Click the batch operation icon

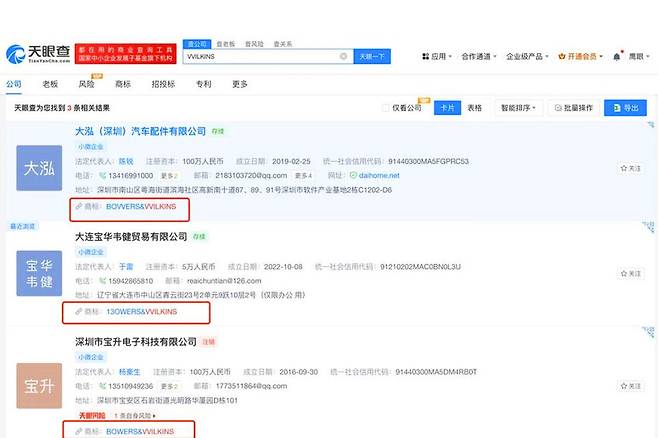558,108
